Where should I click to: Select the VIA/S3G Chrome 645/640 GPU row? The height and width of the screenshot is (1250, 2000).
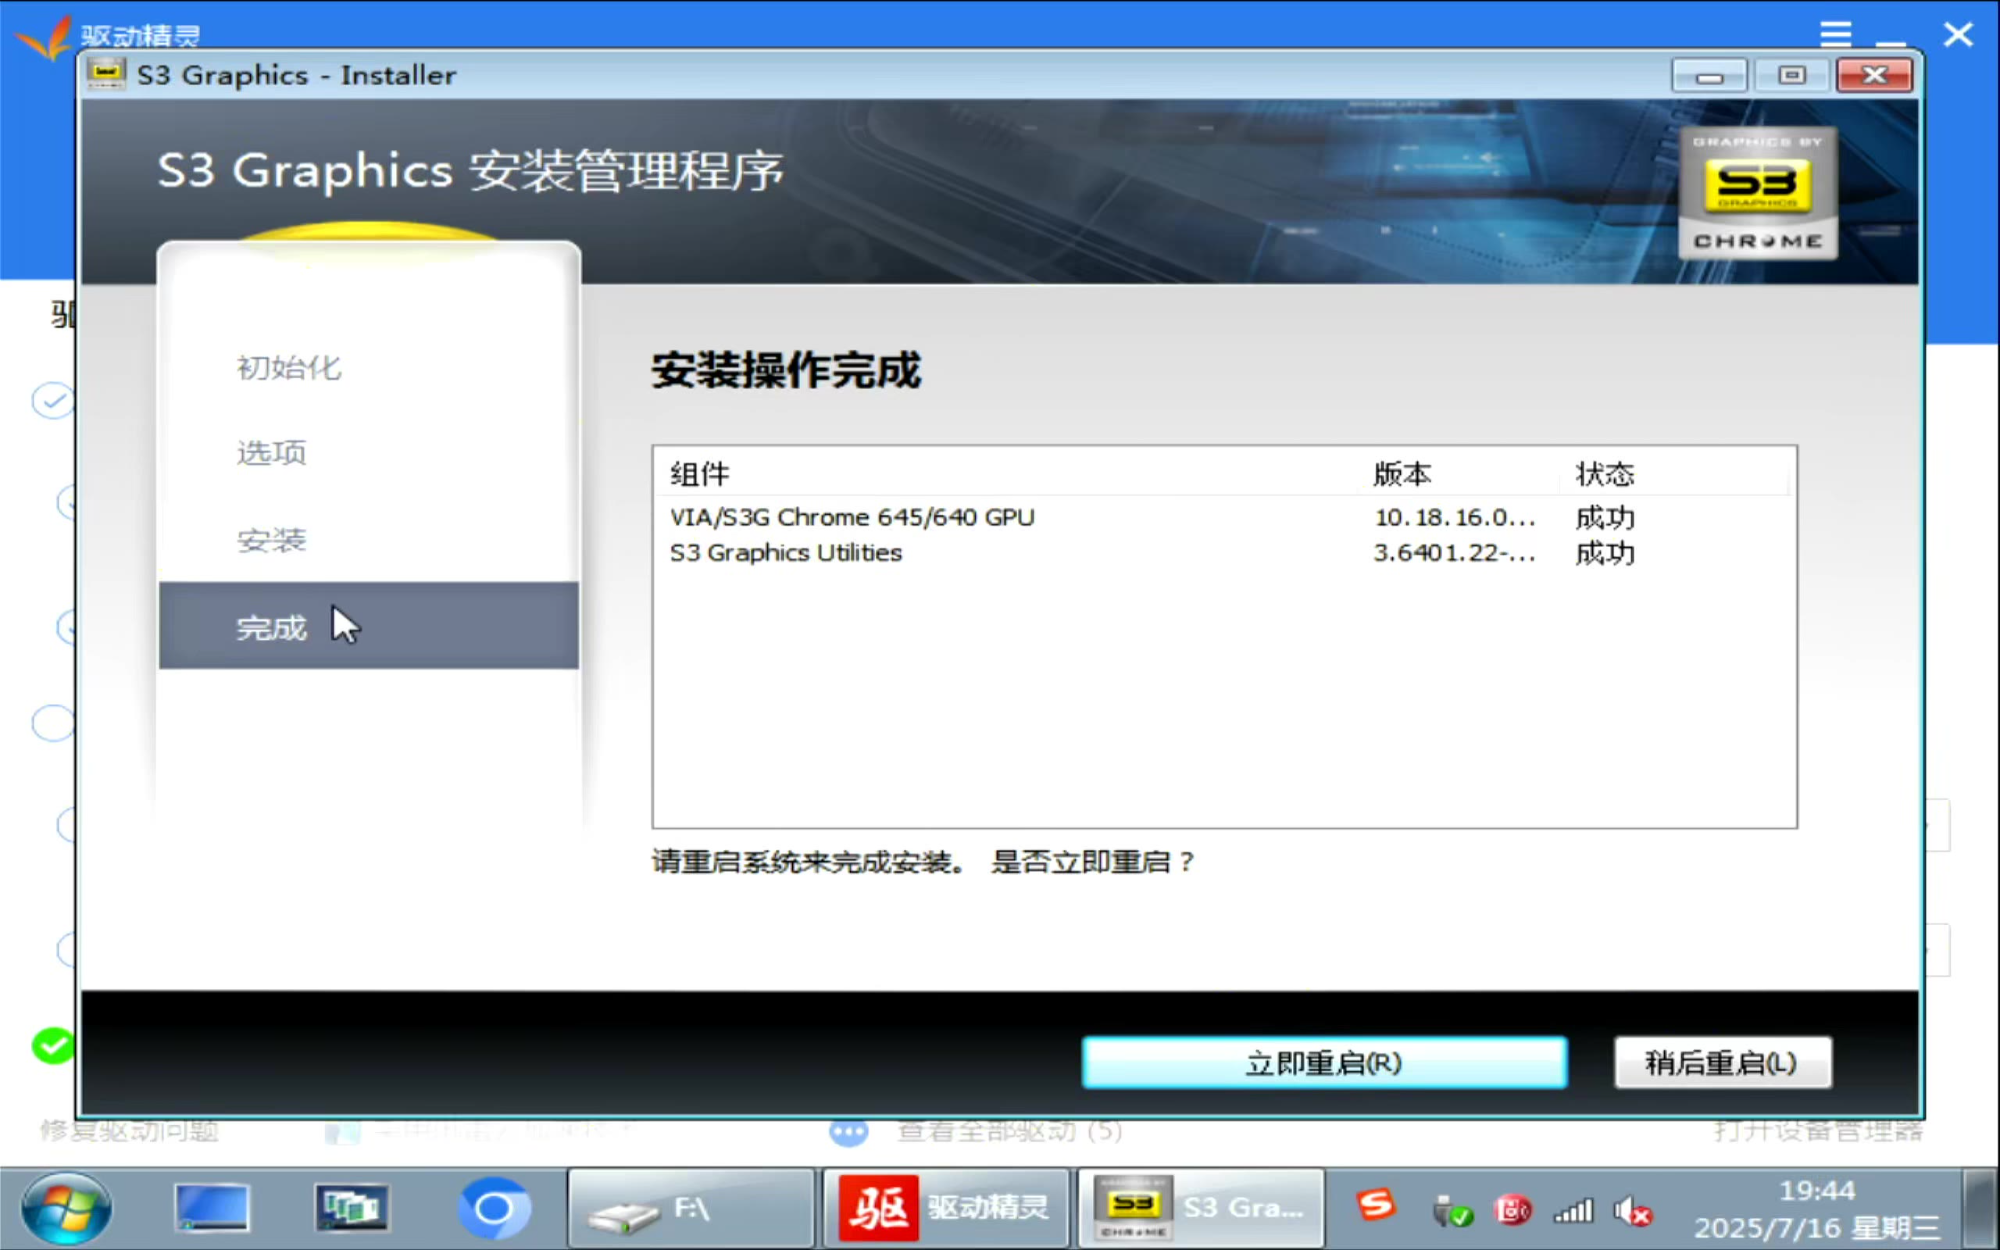(1224, 517)
